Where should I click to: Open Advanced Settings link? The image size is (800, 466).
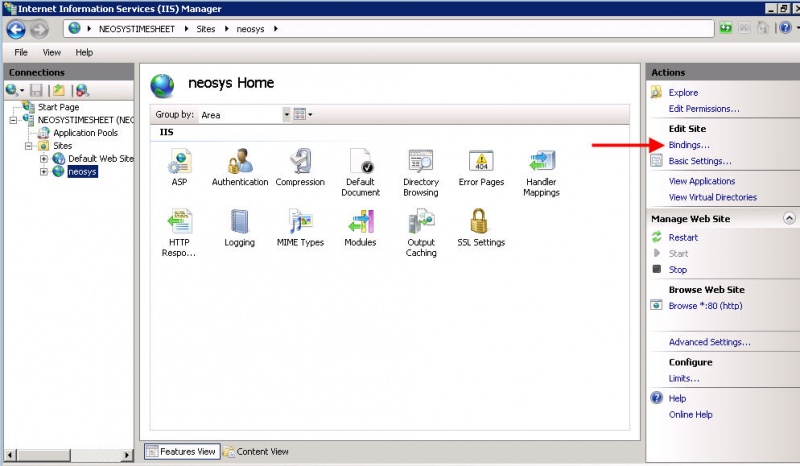pos(709,342)
